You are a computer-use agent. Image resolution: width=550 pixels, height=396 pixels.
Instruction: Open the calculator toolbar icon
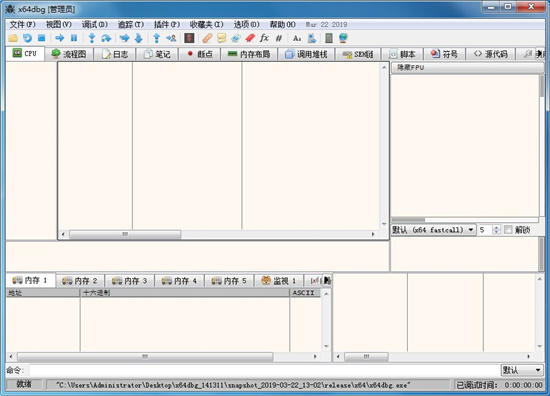click(x=329, y=38)
